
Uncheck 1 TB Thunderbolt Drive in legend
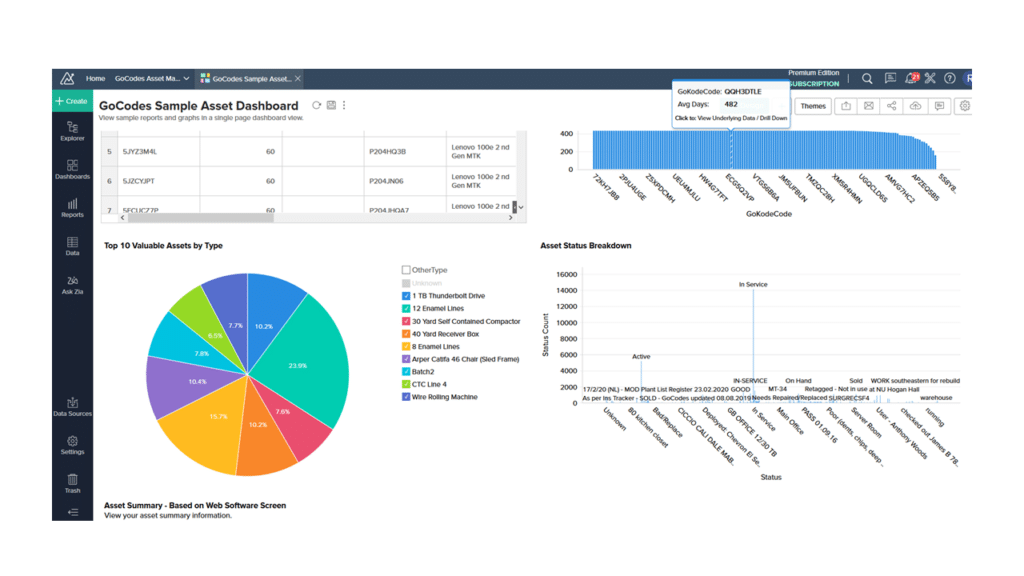pyautogui.click(x=406, y=296)
